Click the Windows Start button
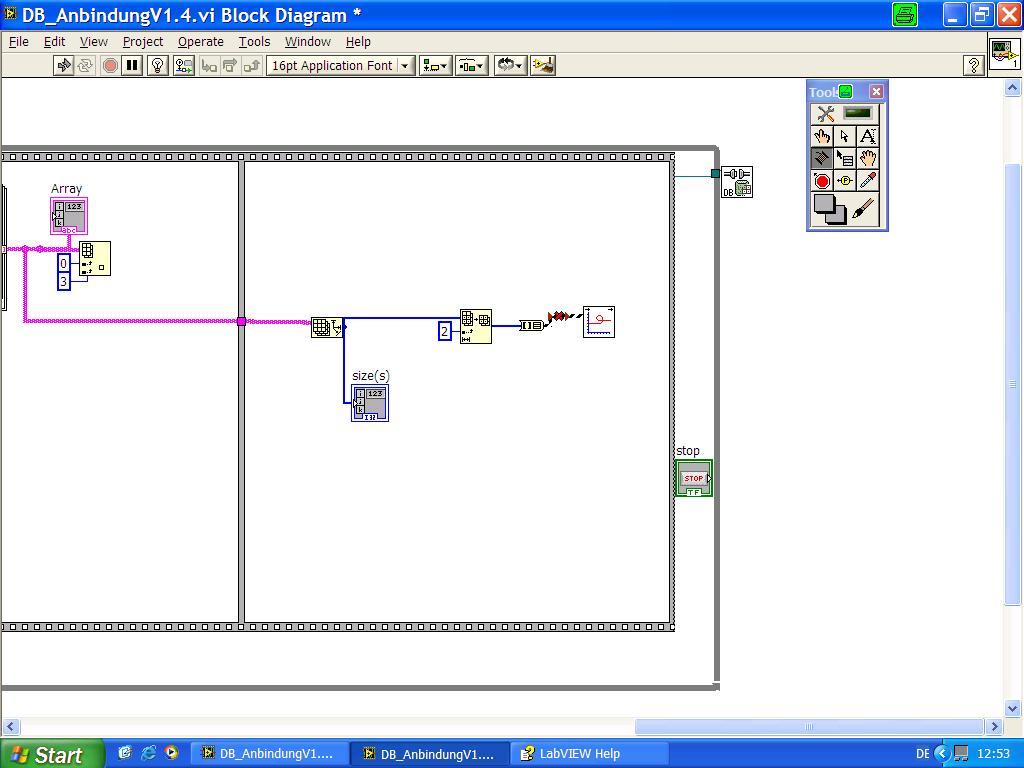The image size is (1024, 768). click(x=51, y=754)
